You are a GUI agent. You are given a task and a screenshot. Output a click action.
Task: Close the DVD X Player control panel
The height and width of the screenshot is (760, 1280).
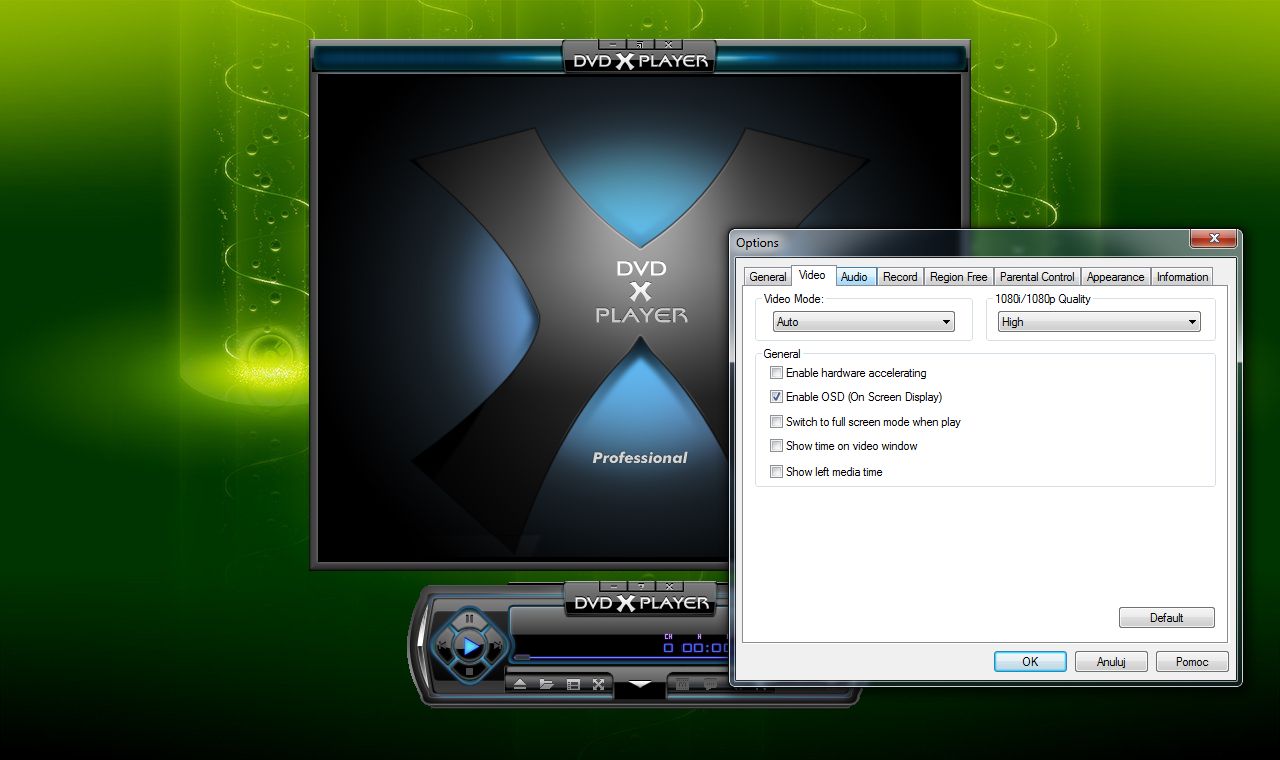click(x=667, y=586)
